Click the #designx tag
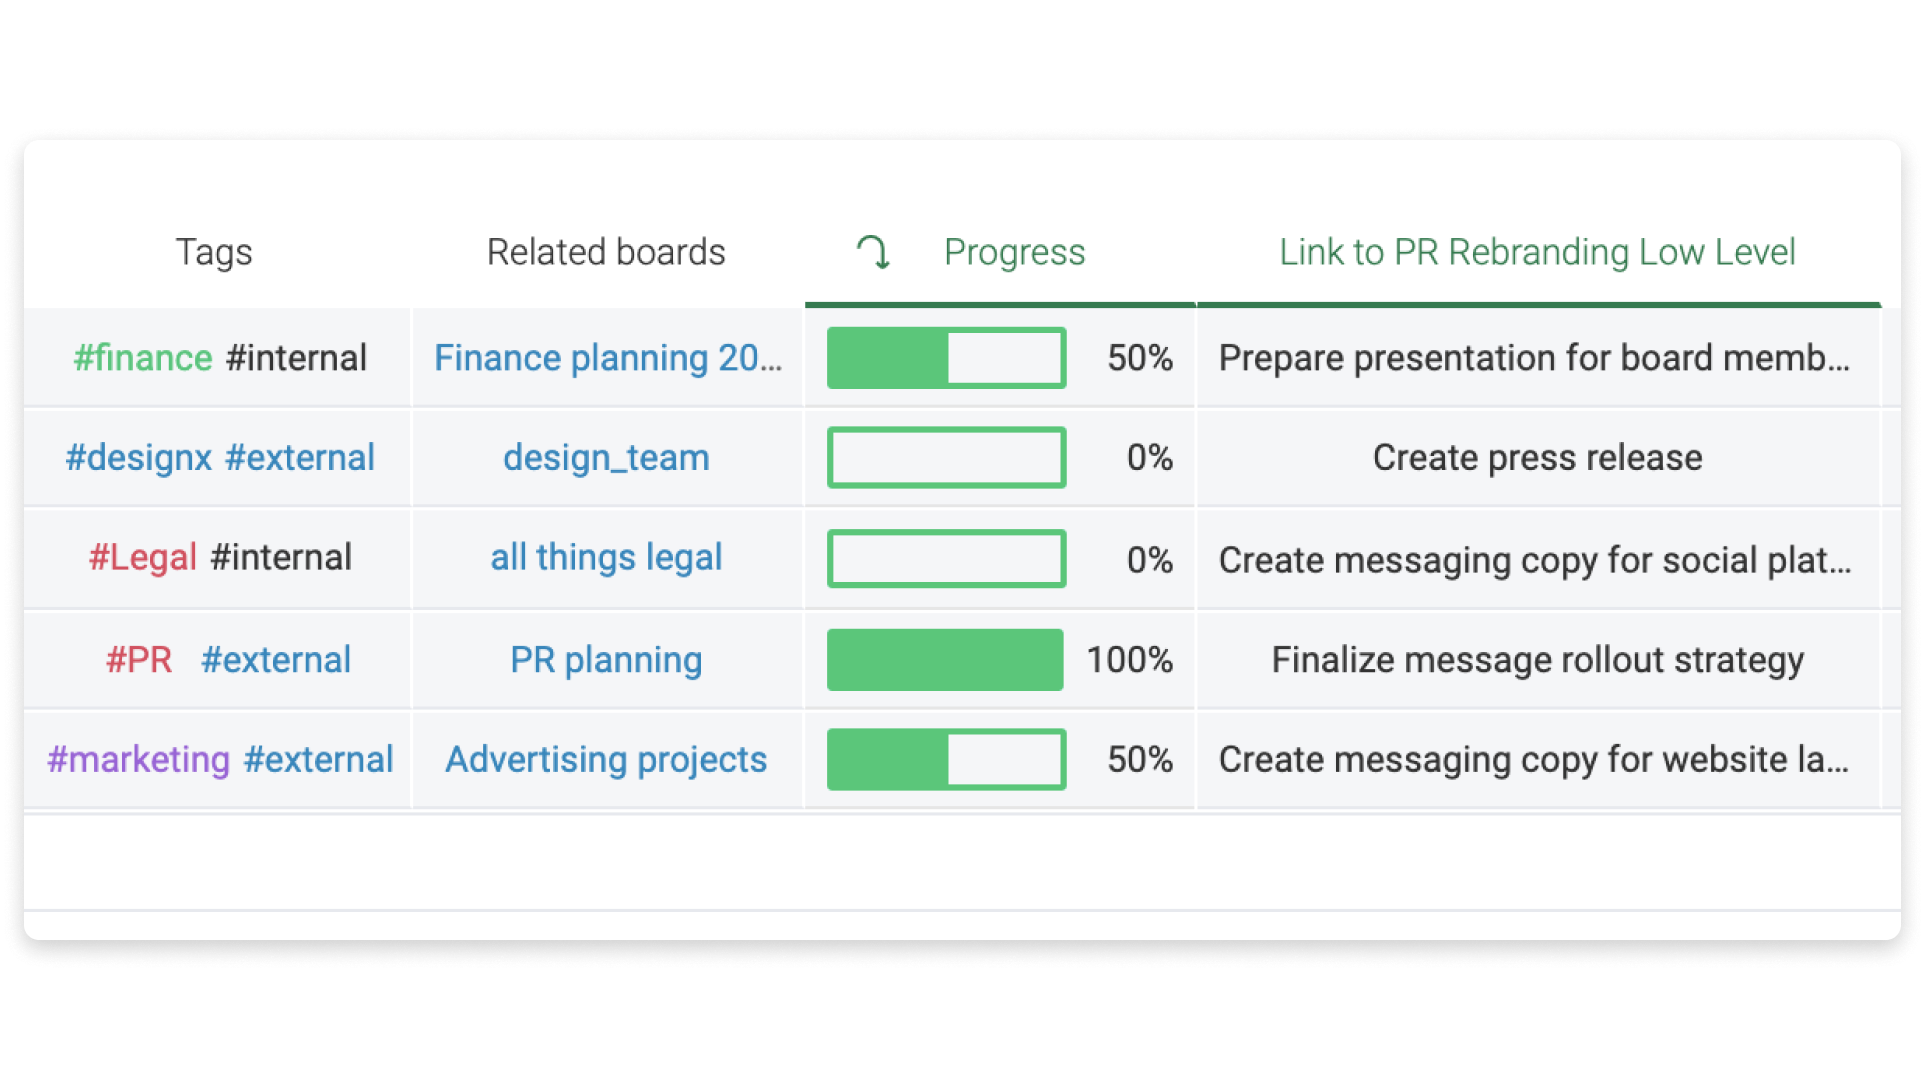The height and width of the screenshot is (1080, 1925). click(x=139, y=458)
